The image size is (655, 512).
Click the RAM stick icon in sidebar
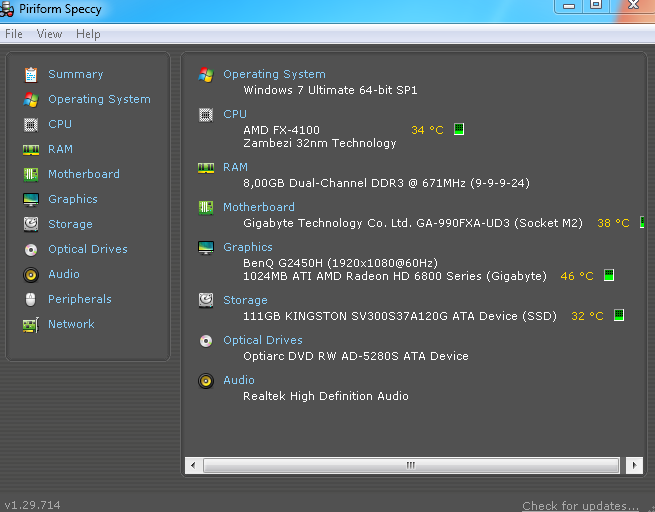(31, 150)
